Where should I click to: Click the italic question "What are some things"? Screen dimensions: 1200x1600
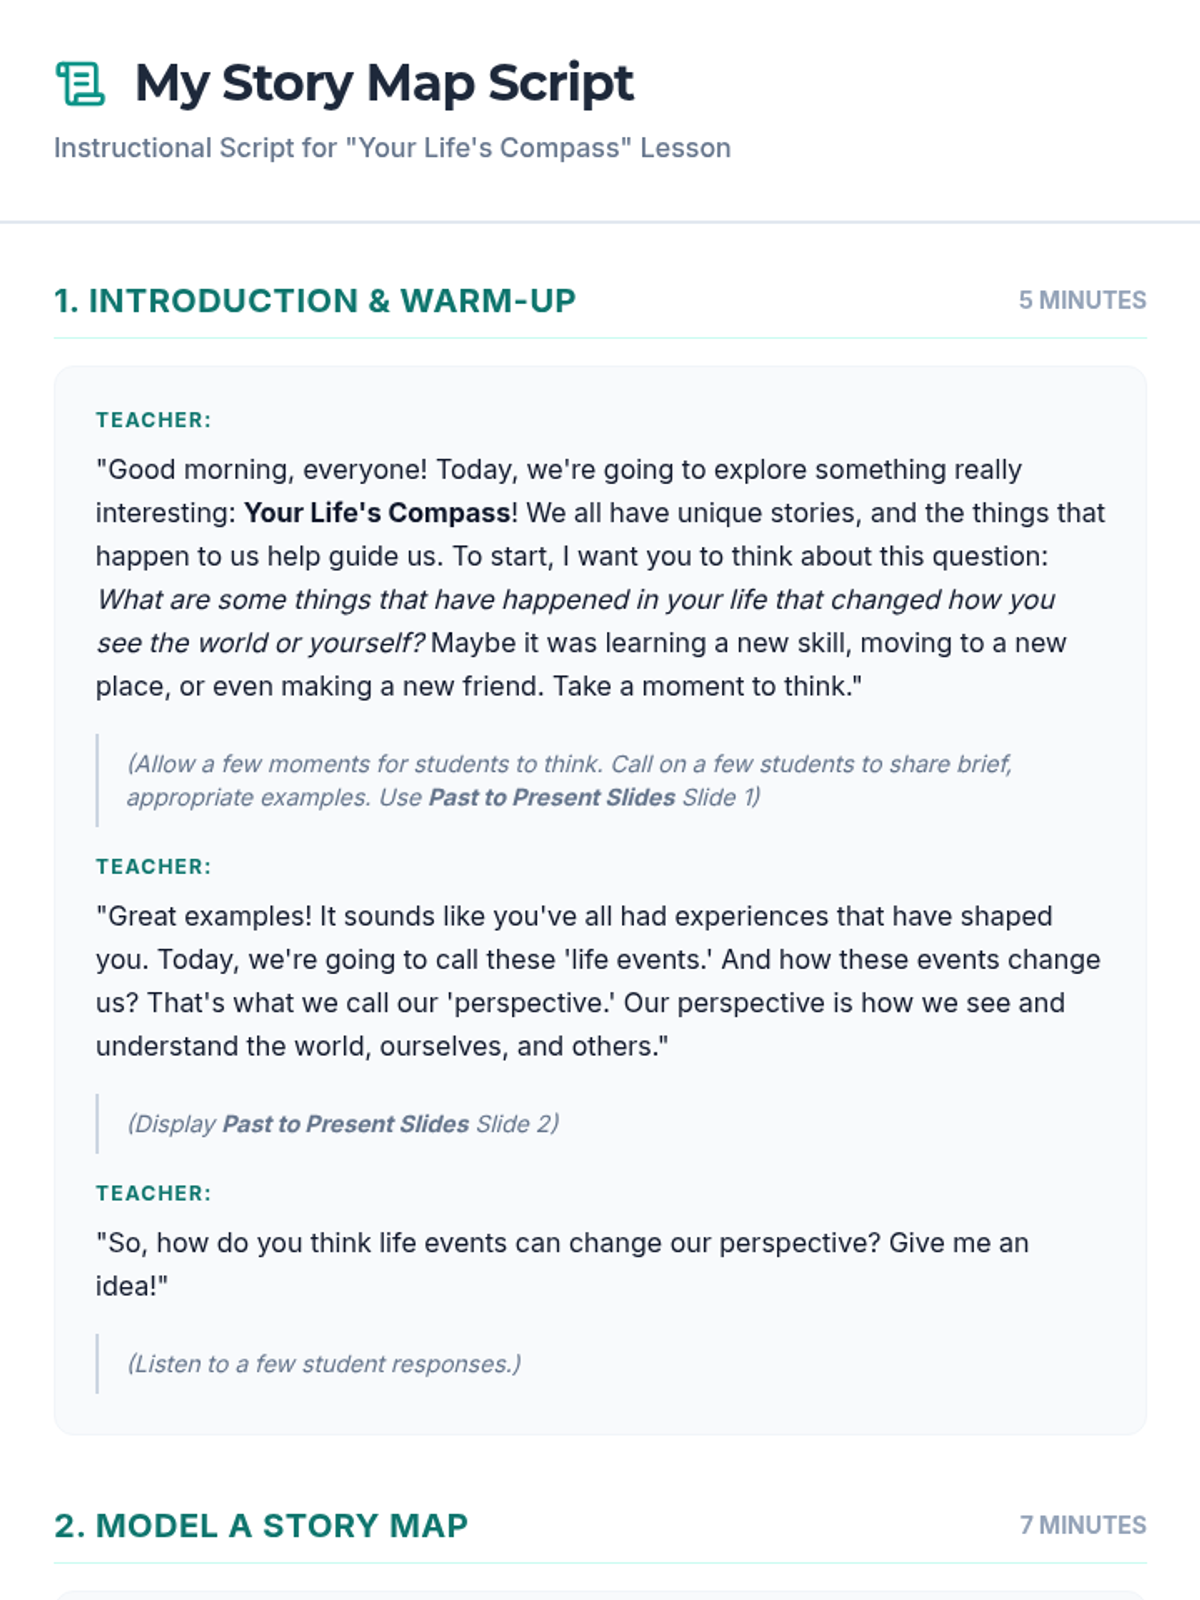tap(575, 600)
